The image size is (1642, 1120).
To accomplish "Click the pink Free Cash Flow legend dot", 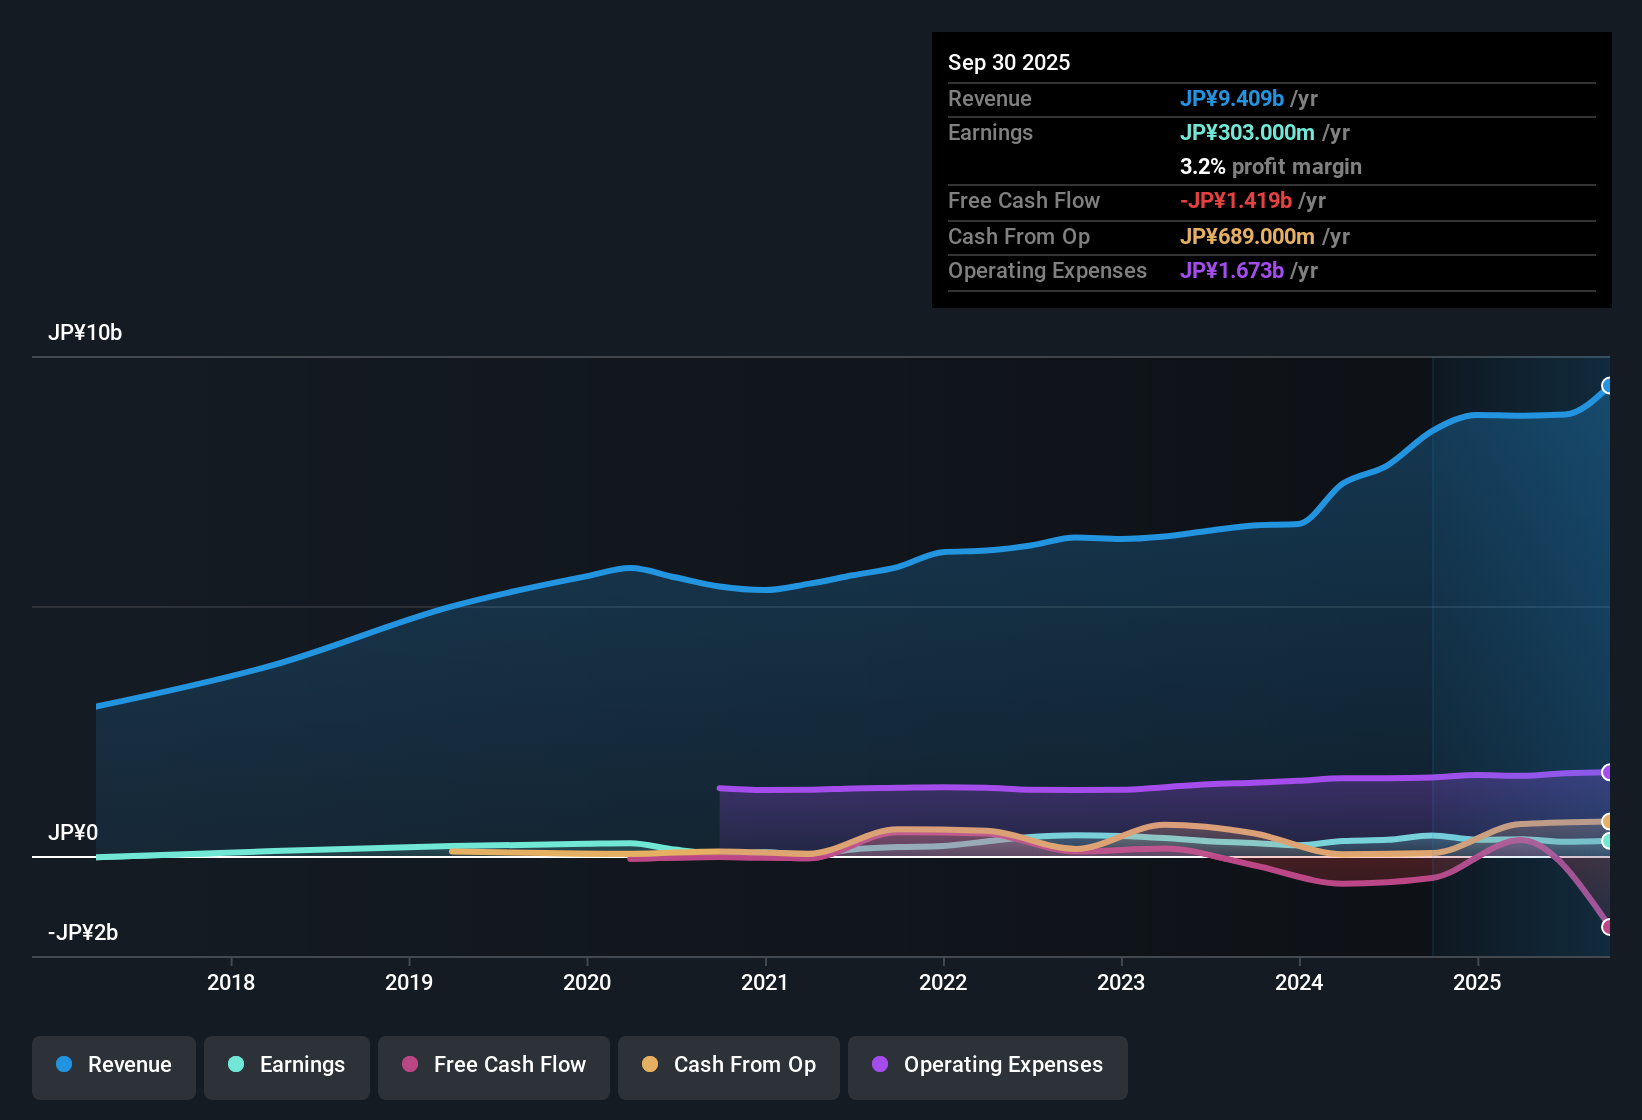I will click(409, 1065).
